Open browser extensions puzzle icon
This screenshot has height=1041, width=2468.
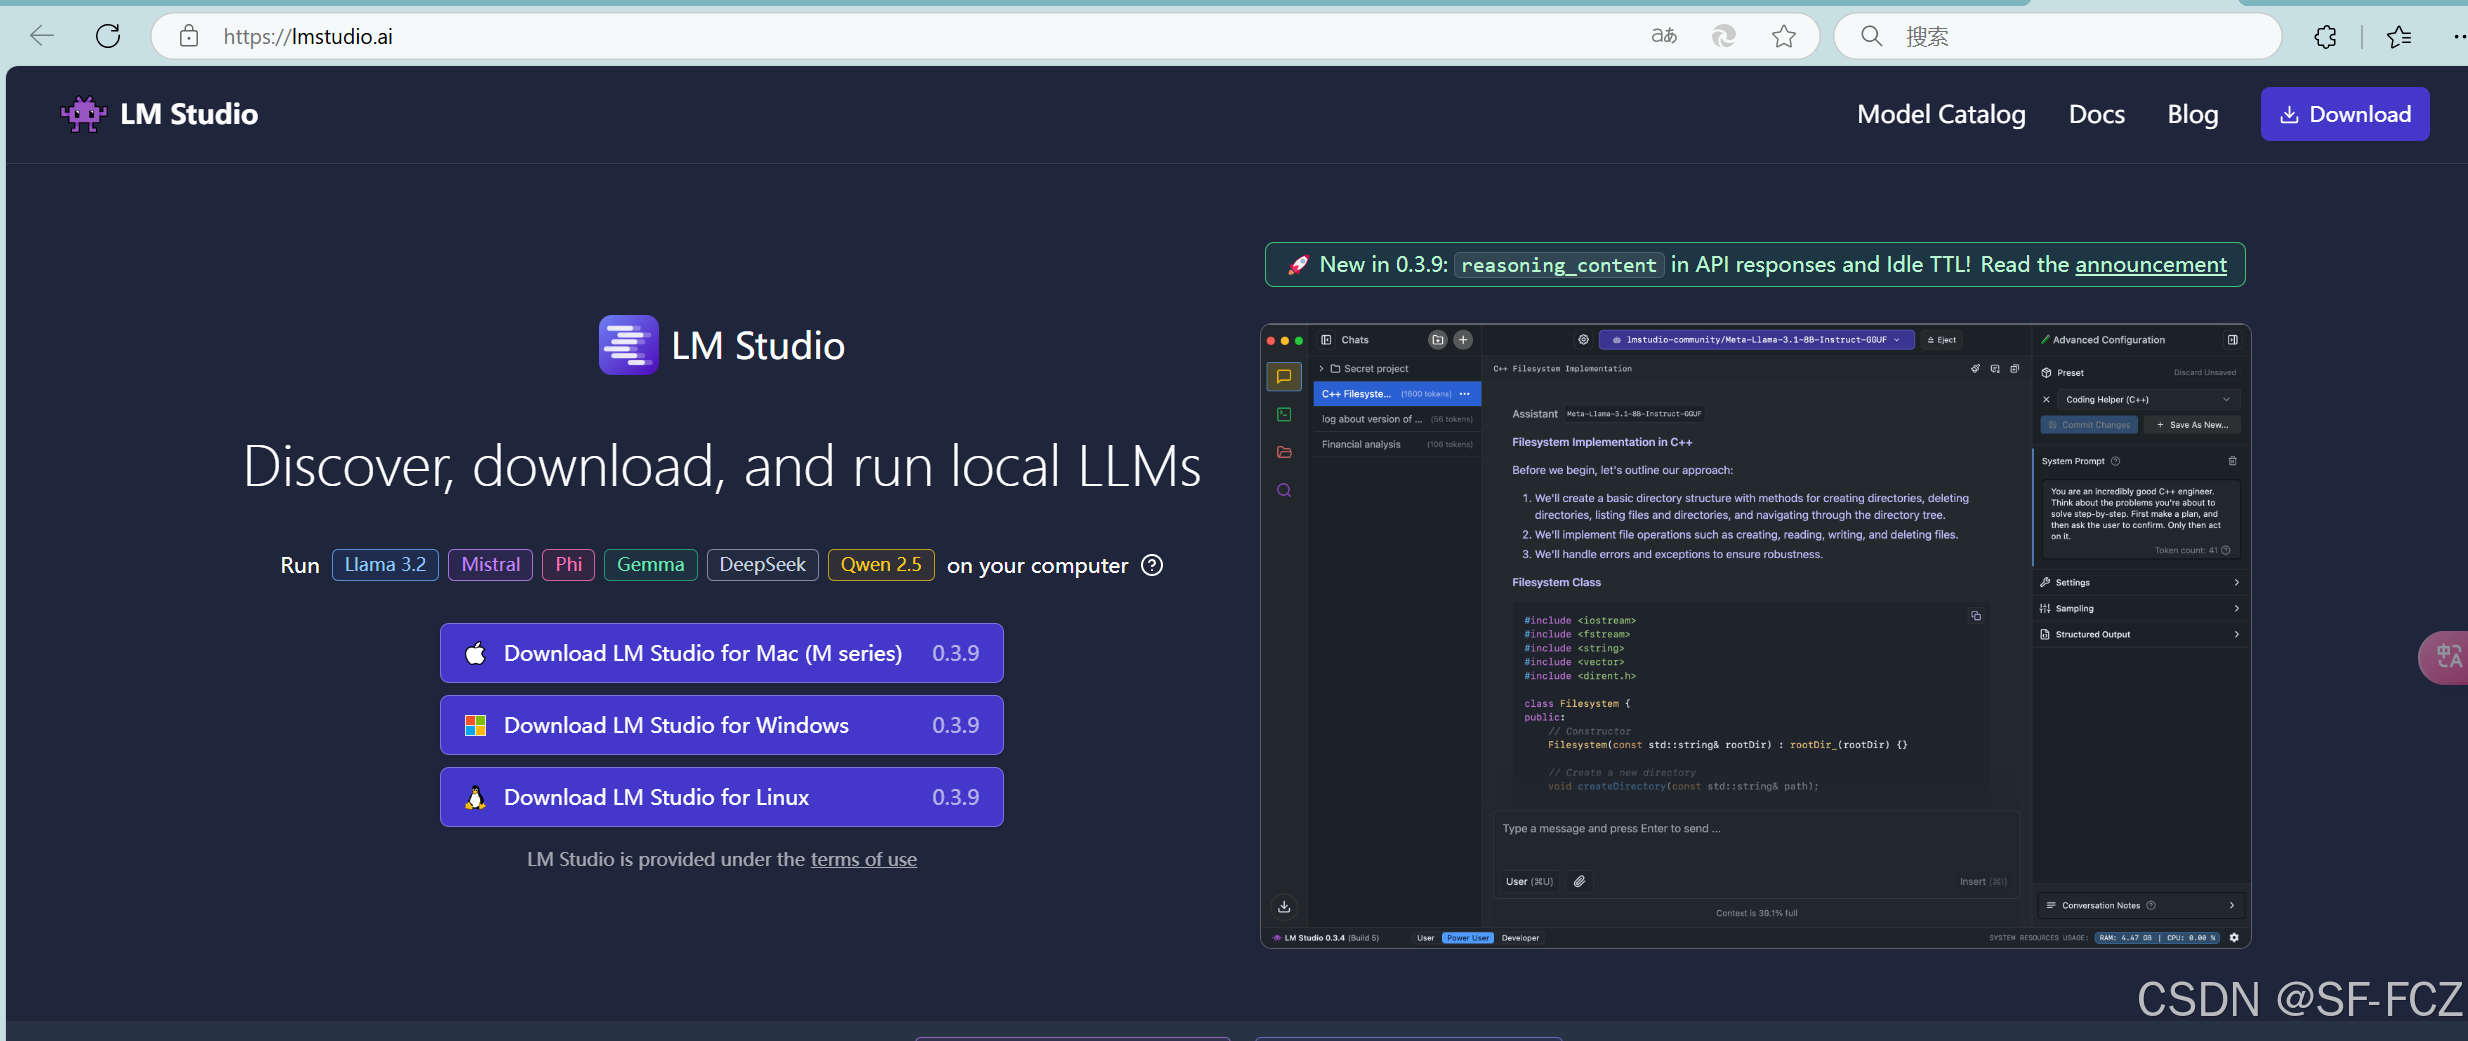tap(2326, 37)
